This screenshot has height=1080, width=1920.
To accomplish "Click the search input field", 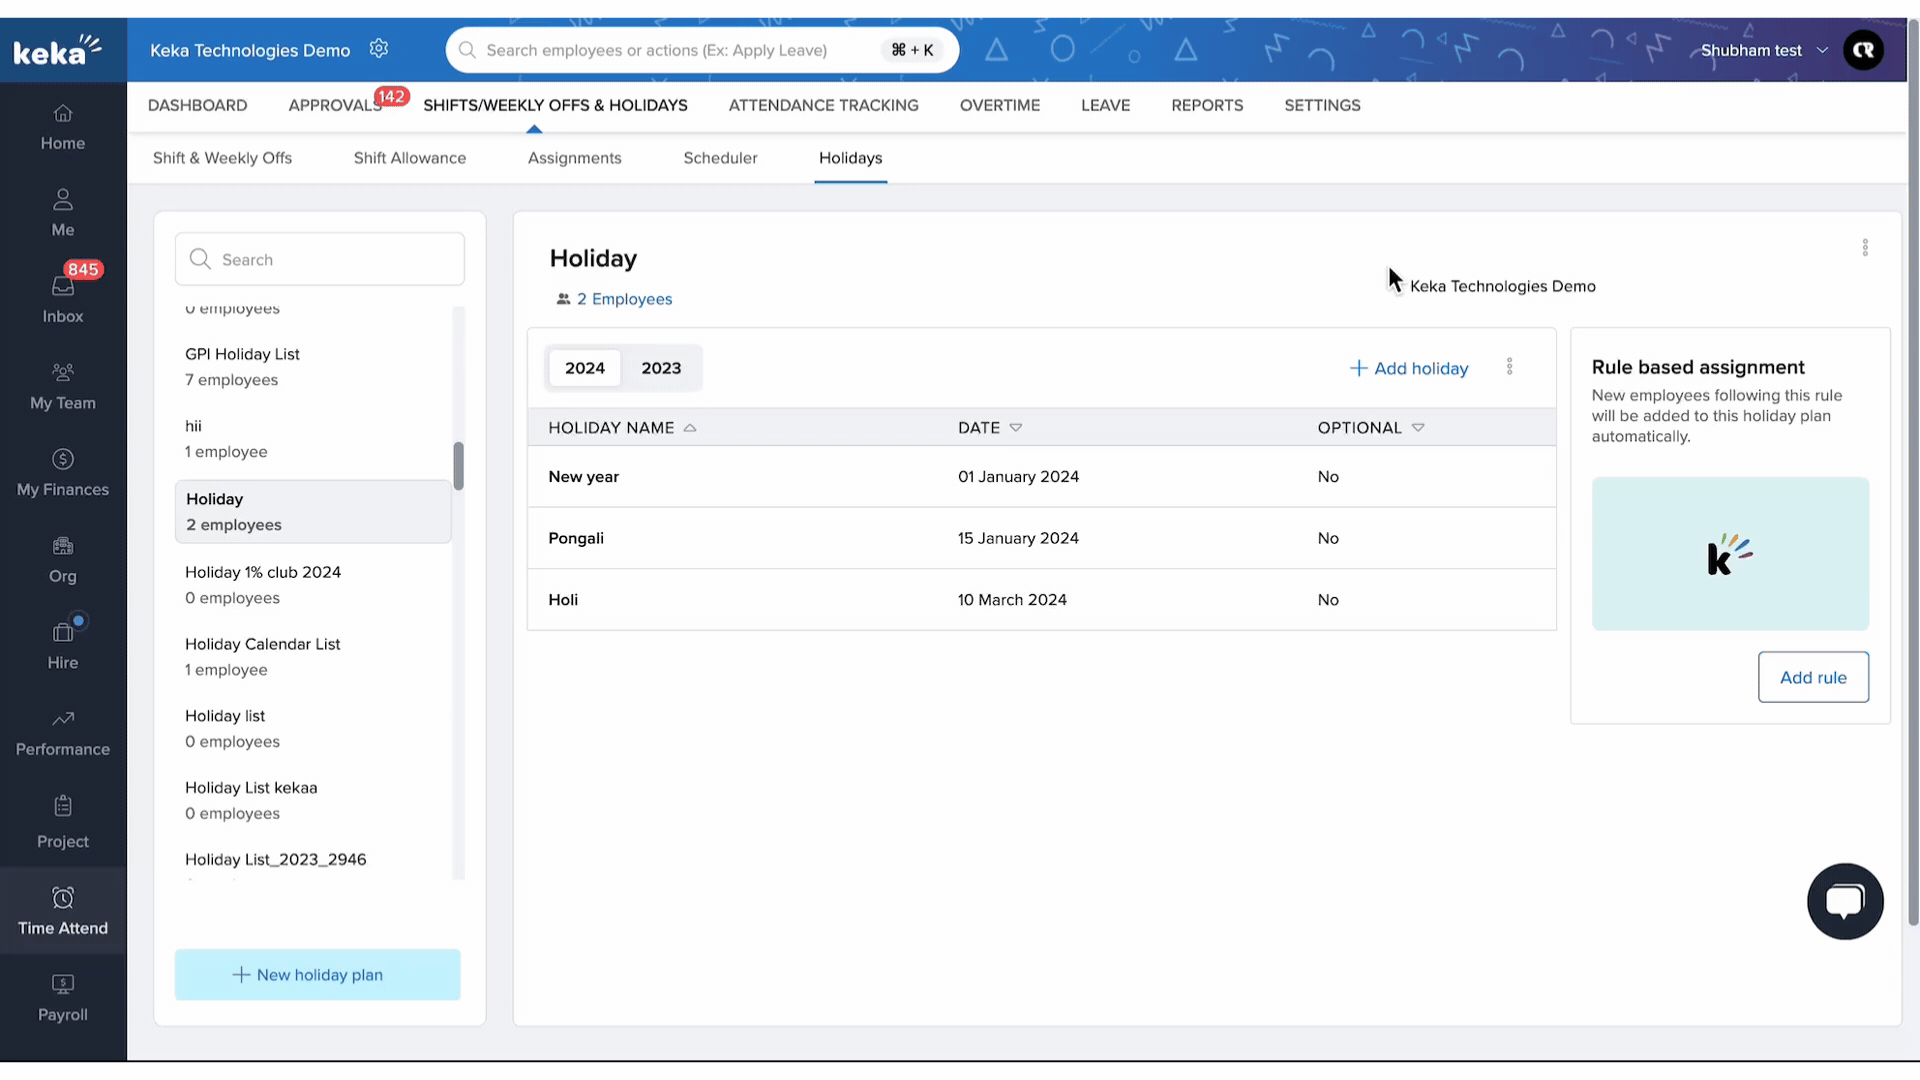I will point(320,258).
